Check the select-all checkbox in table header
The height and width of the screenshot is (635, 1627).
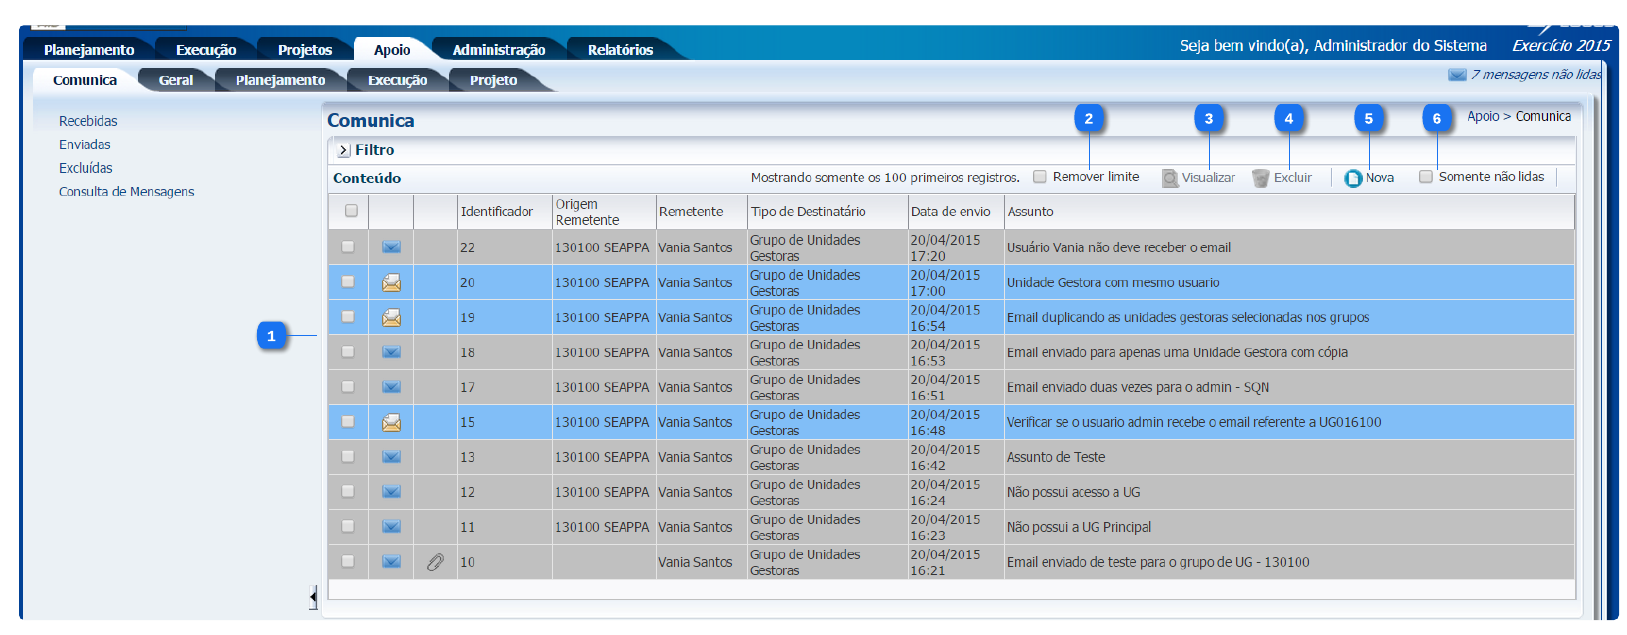[x=351, y=211]
